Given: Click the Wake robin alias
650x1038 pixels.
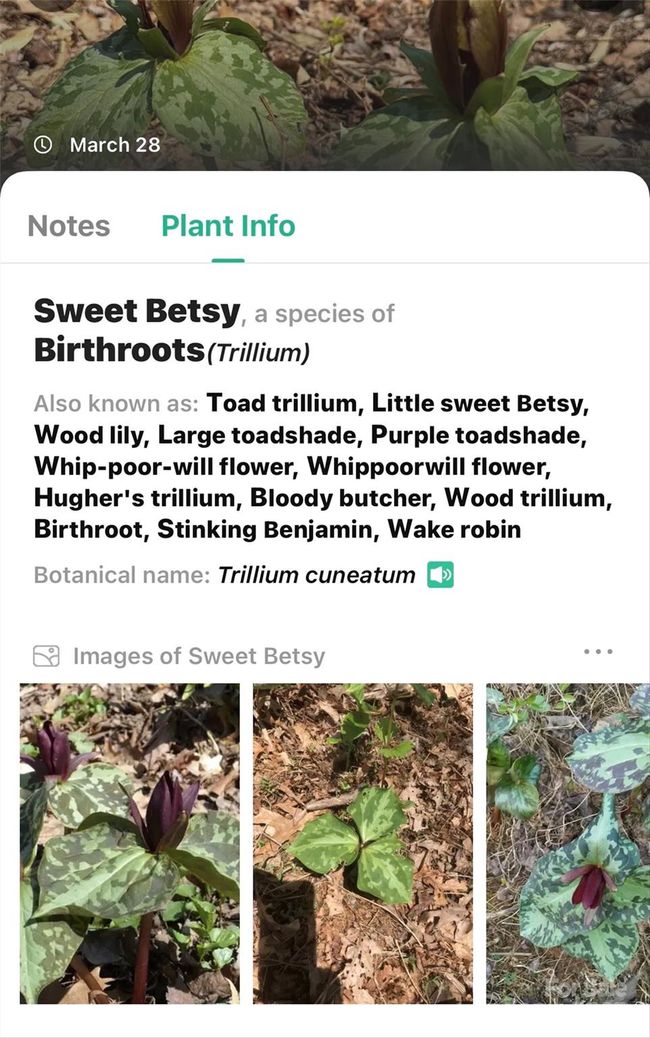Looking at the screenshot, I should 454,529.
